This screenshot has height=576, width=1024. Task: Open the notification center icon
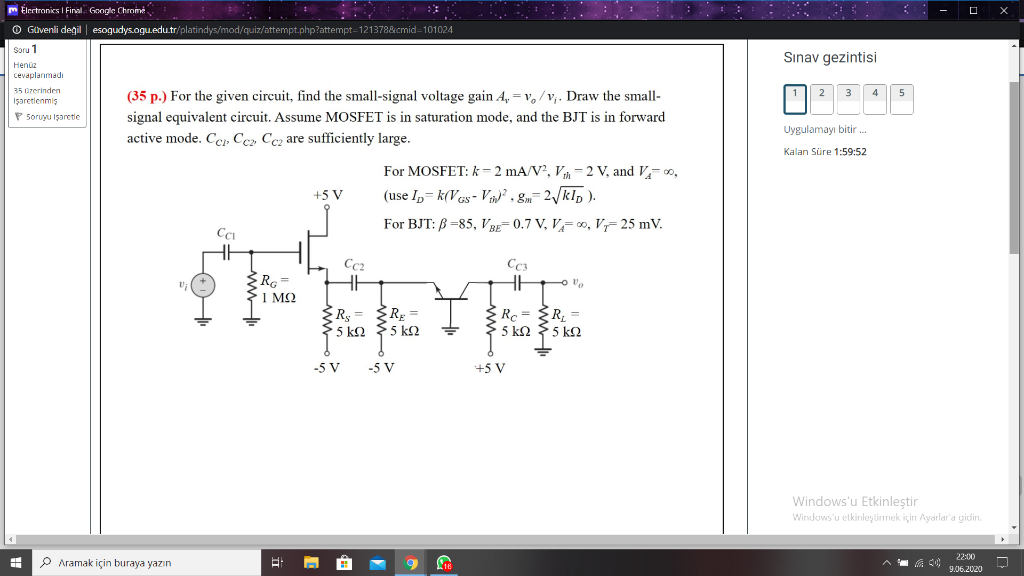1002,562
